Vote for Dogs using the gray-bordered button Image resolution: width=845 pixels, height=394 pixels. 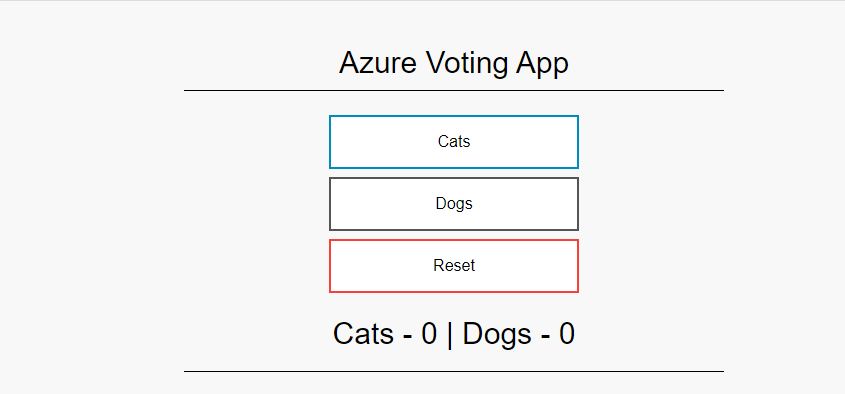[x=454, y=204]
